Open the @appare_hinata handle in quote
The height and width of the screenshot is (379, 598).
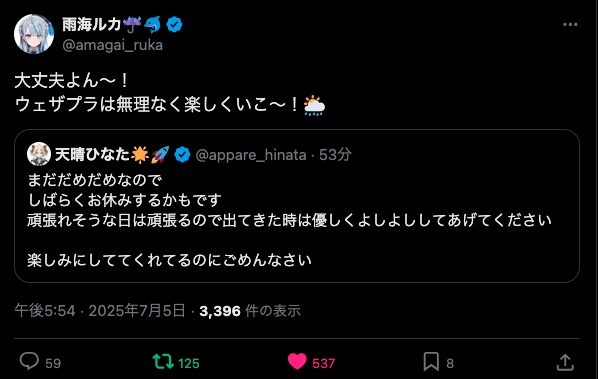[x=251, y=155]
